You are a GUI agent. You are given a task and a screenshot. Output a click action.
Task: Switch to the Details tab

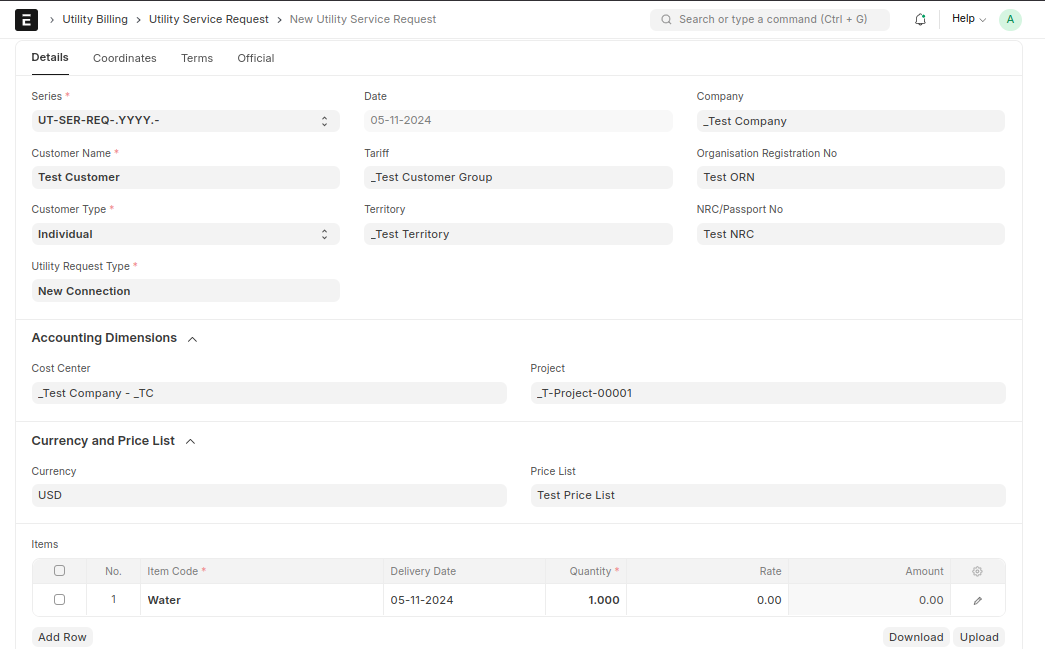50,57
